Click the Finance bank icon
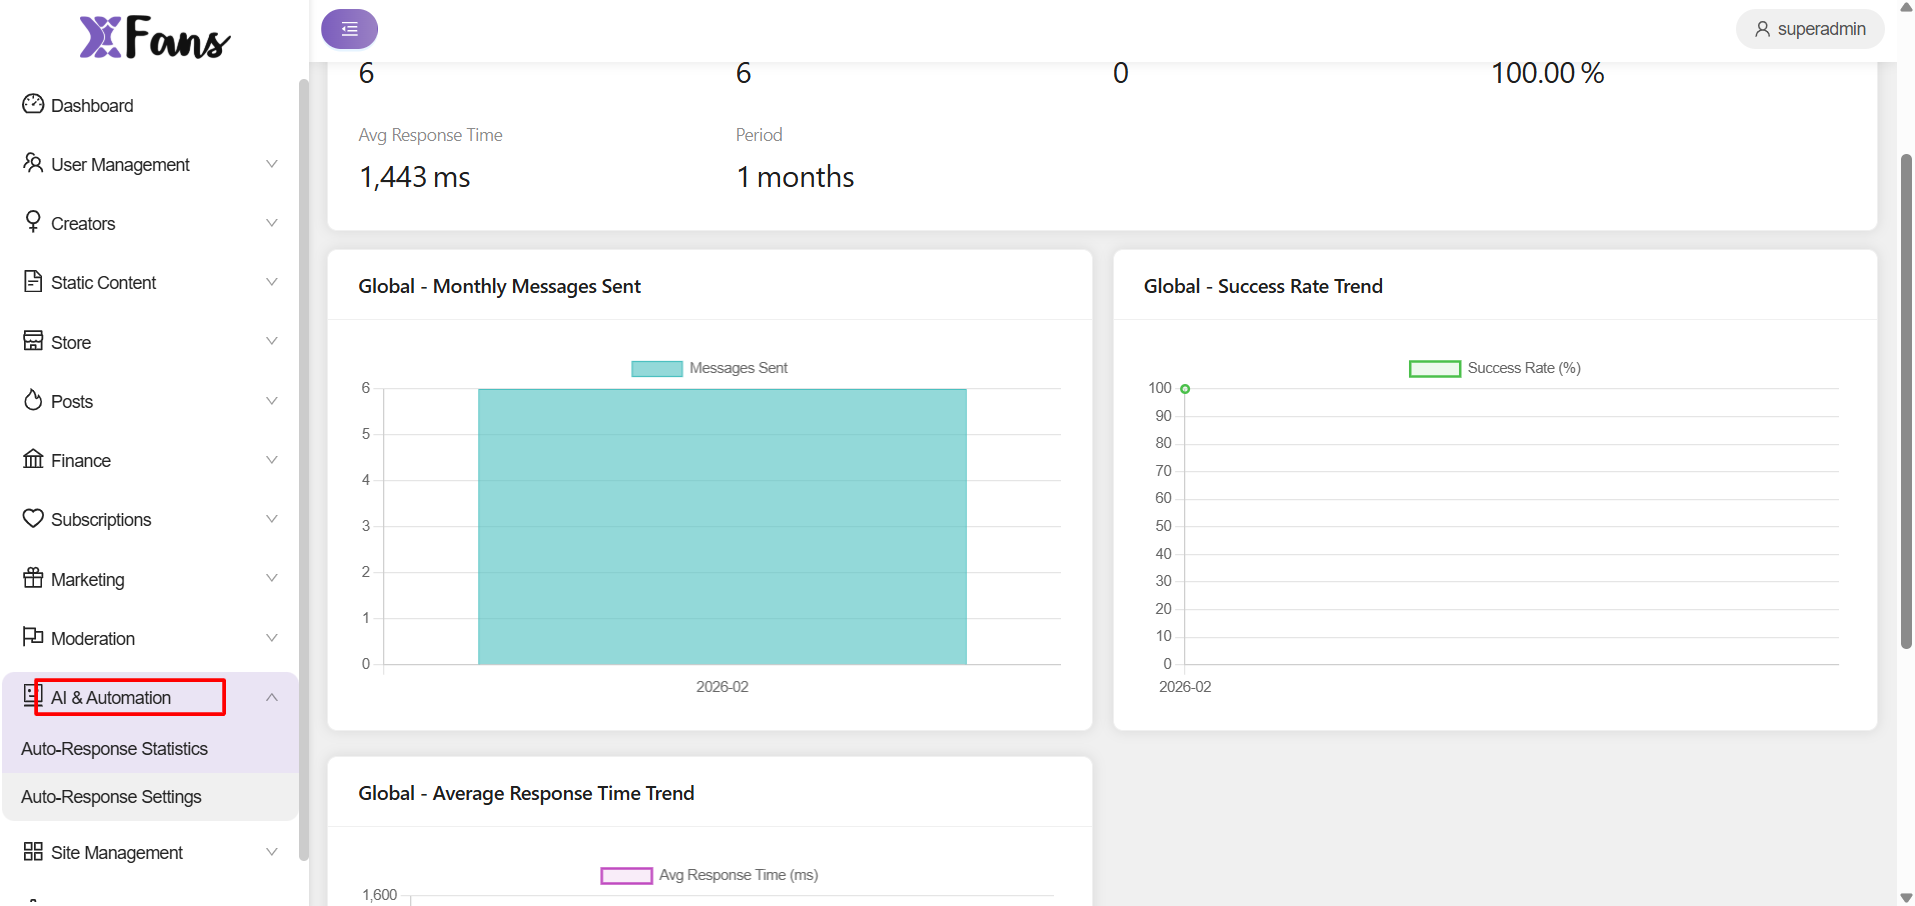This screenshot has width=1915, height=906. [33, 459]
